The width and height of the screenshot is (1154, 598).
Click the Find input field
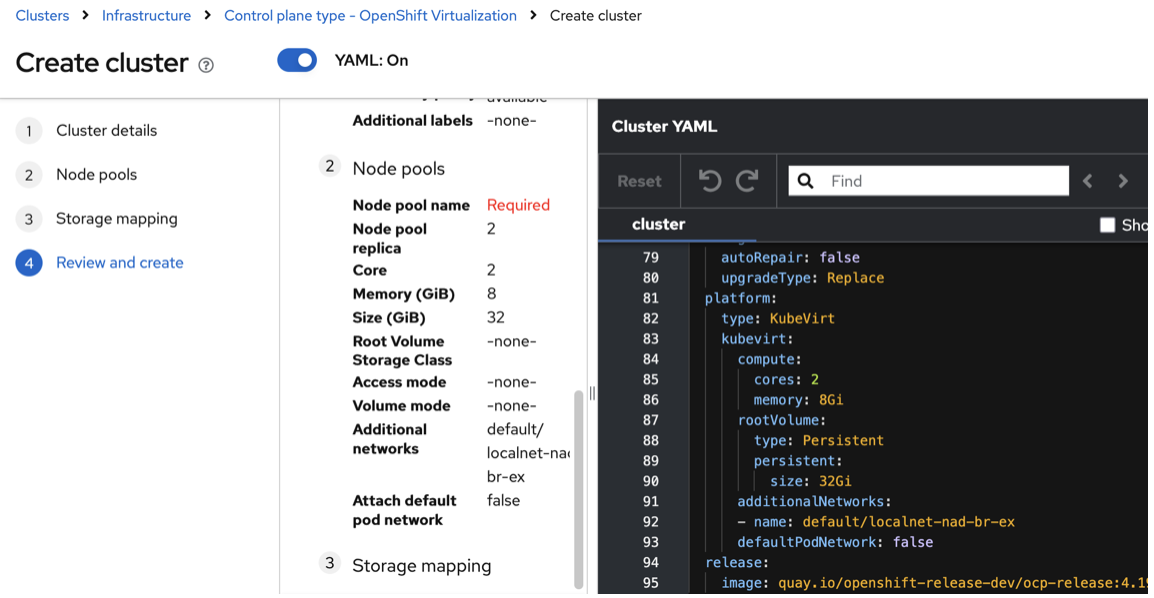(945, 181)
